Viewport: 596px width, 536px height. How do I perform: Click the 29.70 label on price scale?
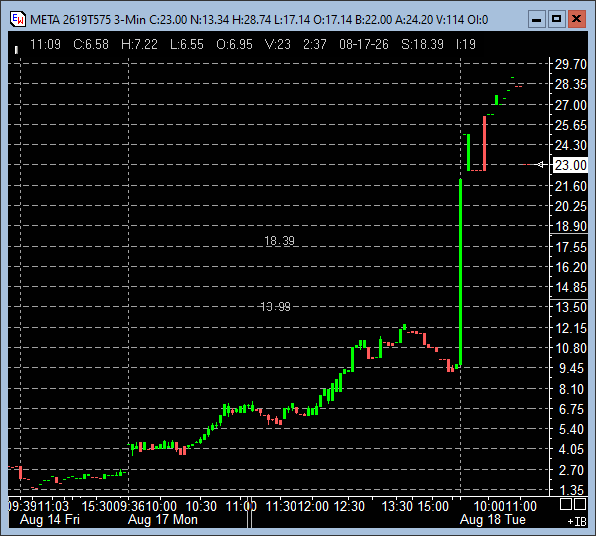tap(571, 64)
